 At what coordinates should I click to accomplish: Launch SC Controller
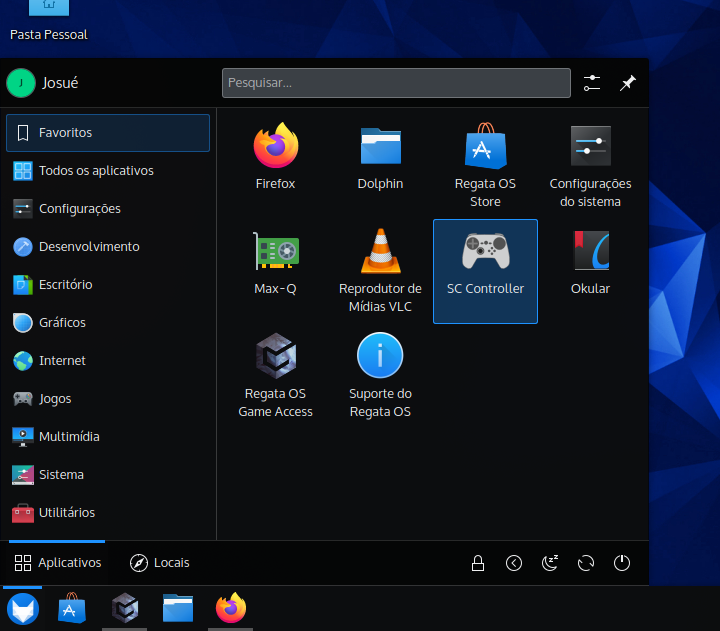point(485,271)
